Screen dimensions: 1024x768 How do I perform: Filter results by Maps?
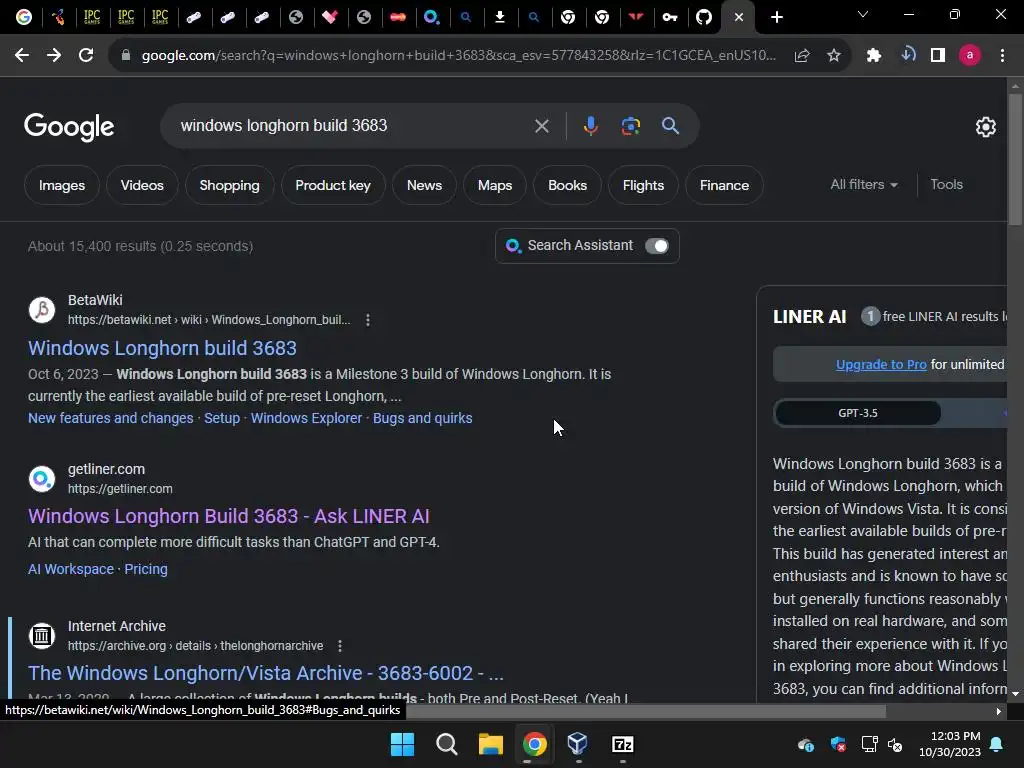click(x=495, y=185)
